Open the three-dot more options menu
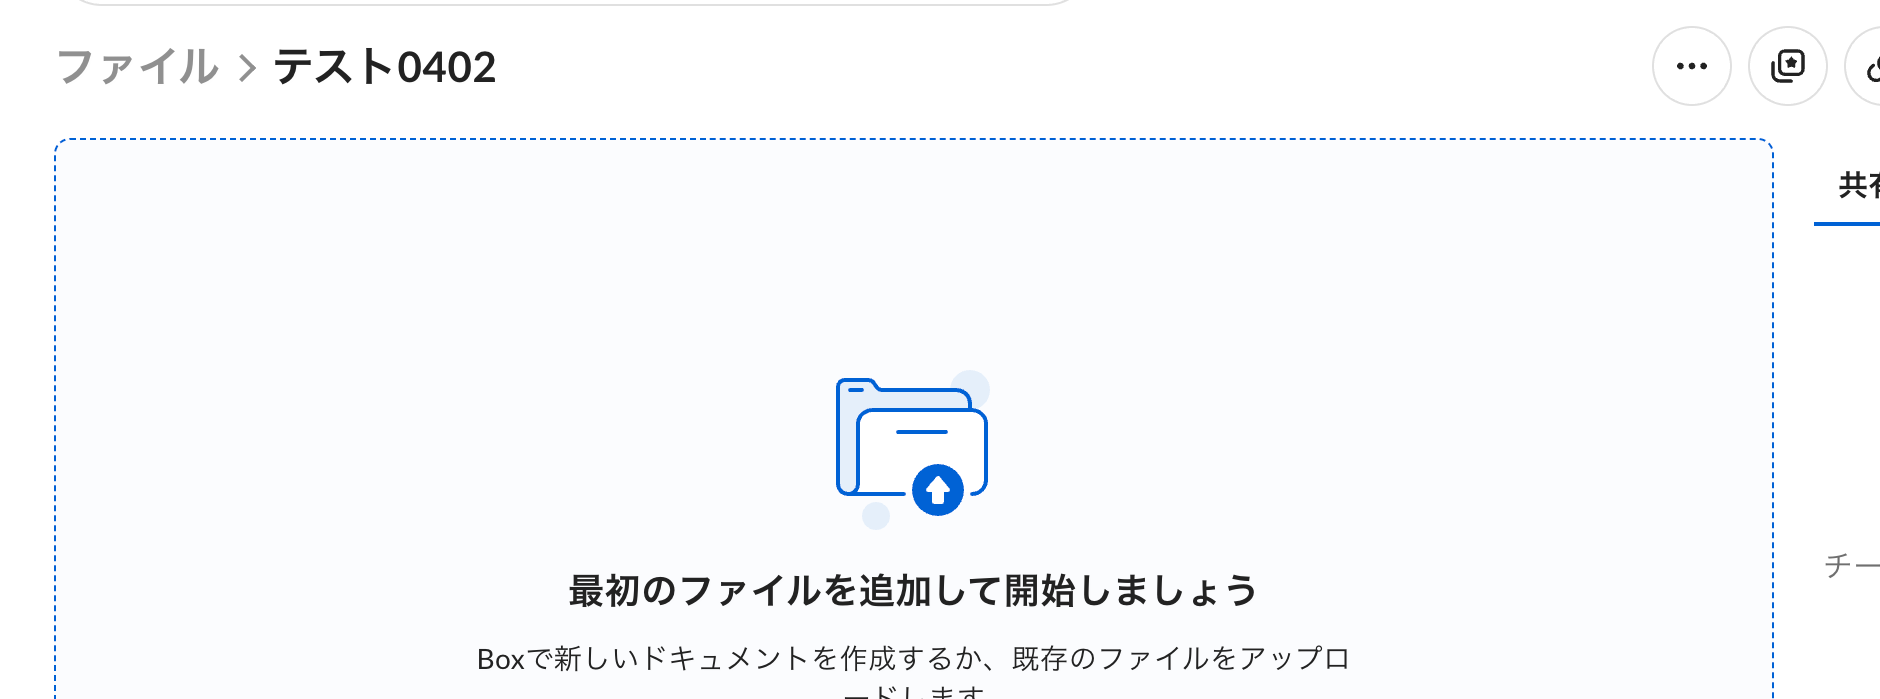 click(1691, 66)
